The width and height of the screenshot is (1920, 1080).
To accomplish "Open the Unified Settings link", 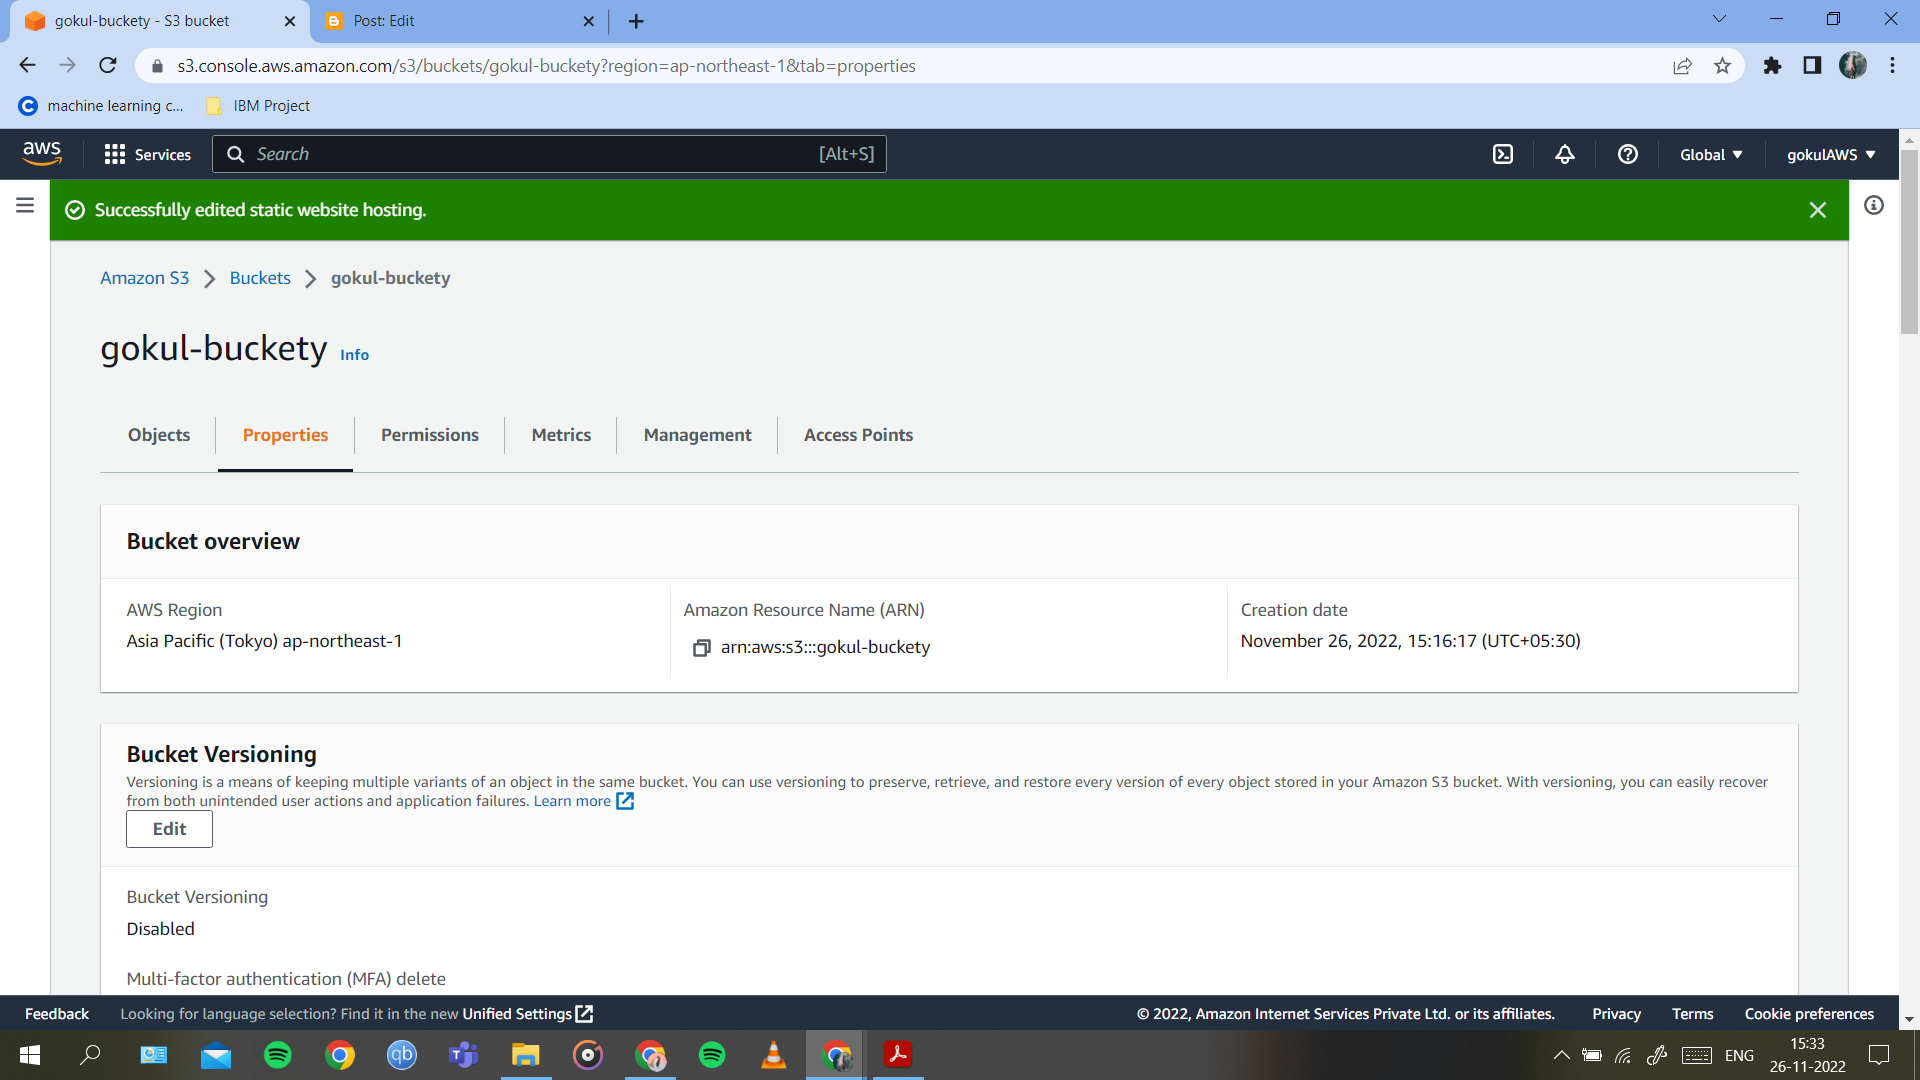I will [x=527, y=1014].
